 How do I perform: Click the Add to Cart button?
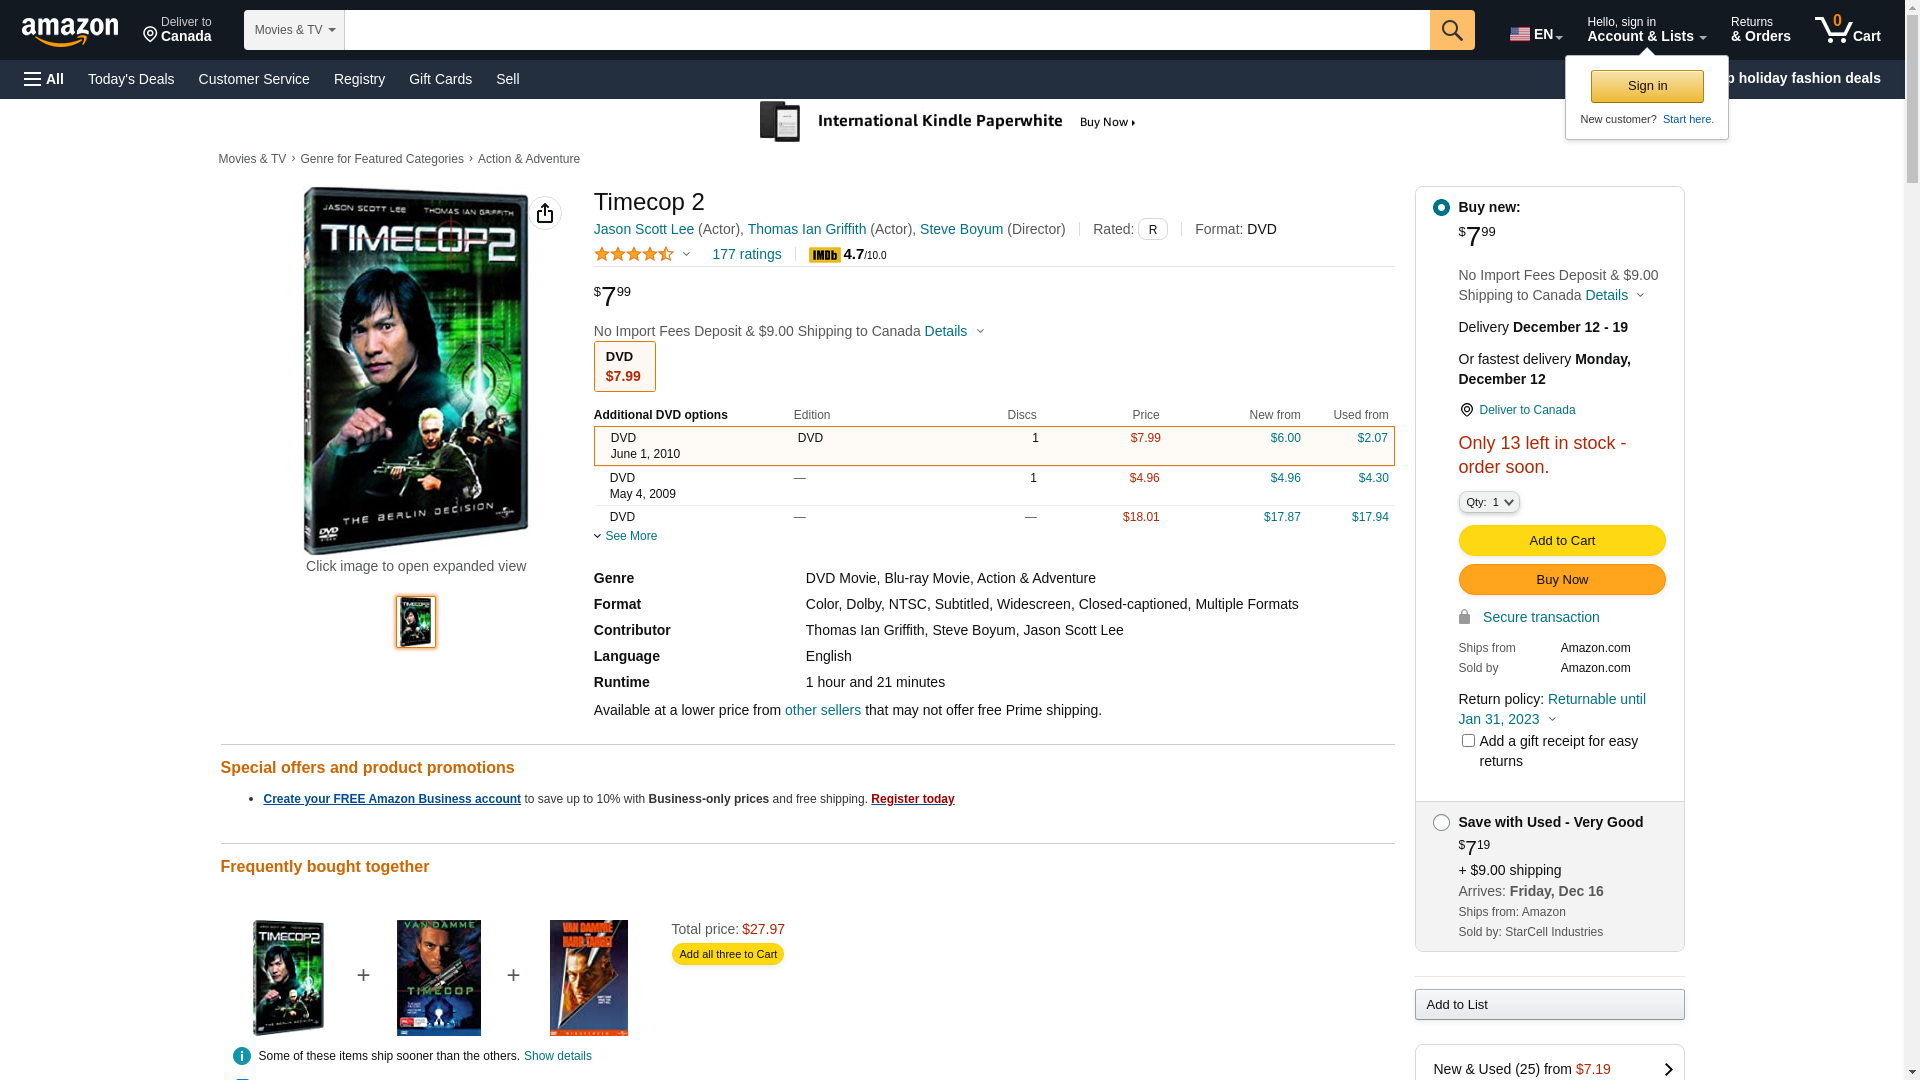tap(1561, 541)
